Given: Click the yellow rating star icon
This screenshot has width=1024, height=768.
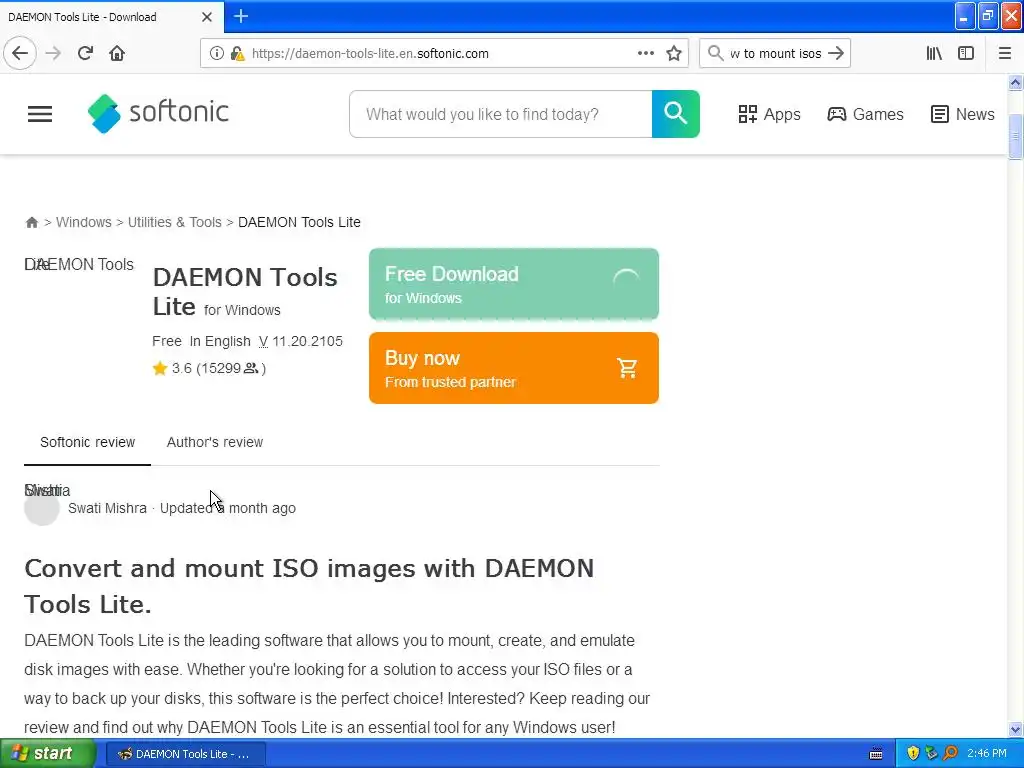Looking at the screenshot, I should coord(160,368).
